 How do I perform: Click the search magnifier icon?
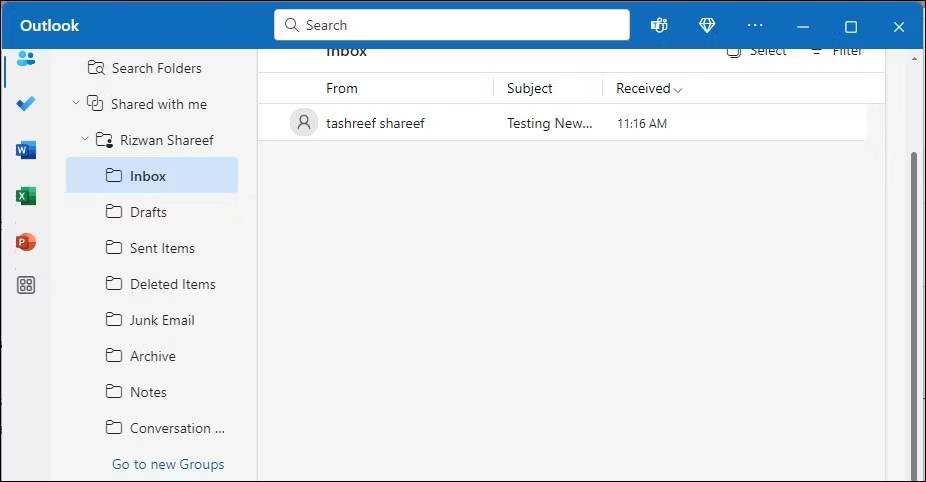click(x=292, y=25)
